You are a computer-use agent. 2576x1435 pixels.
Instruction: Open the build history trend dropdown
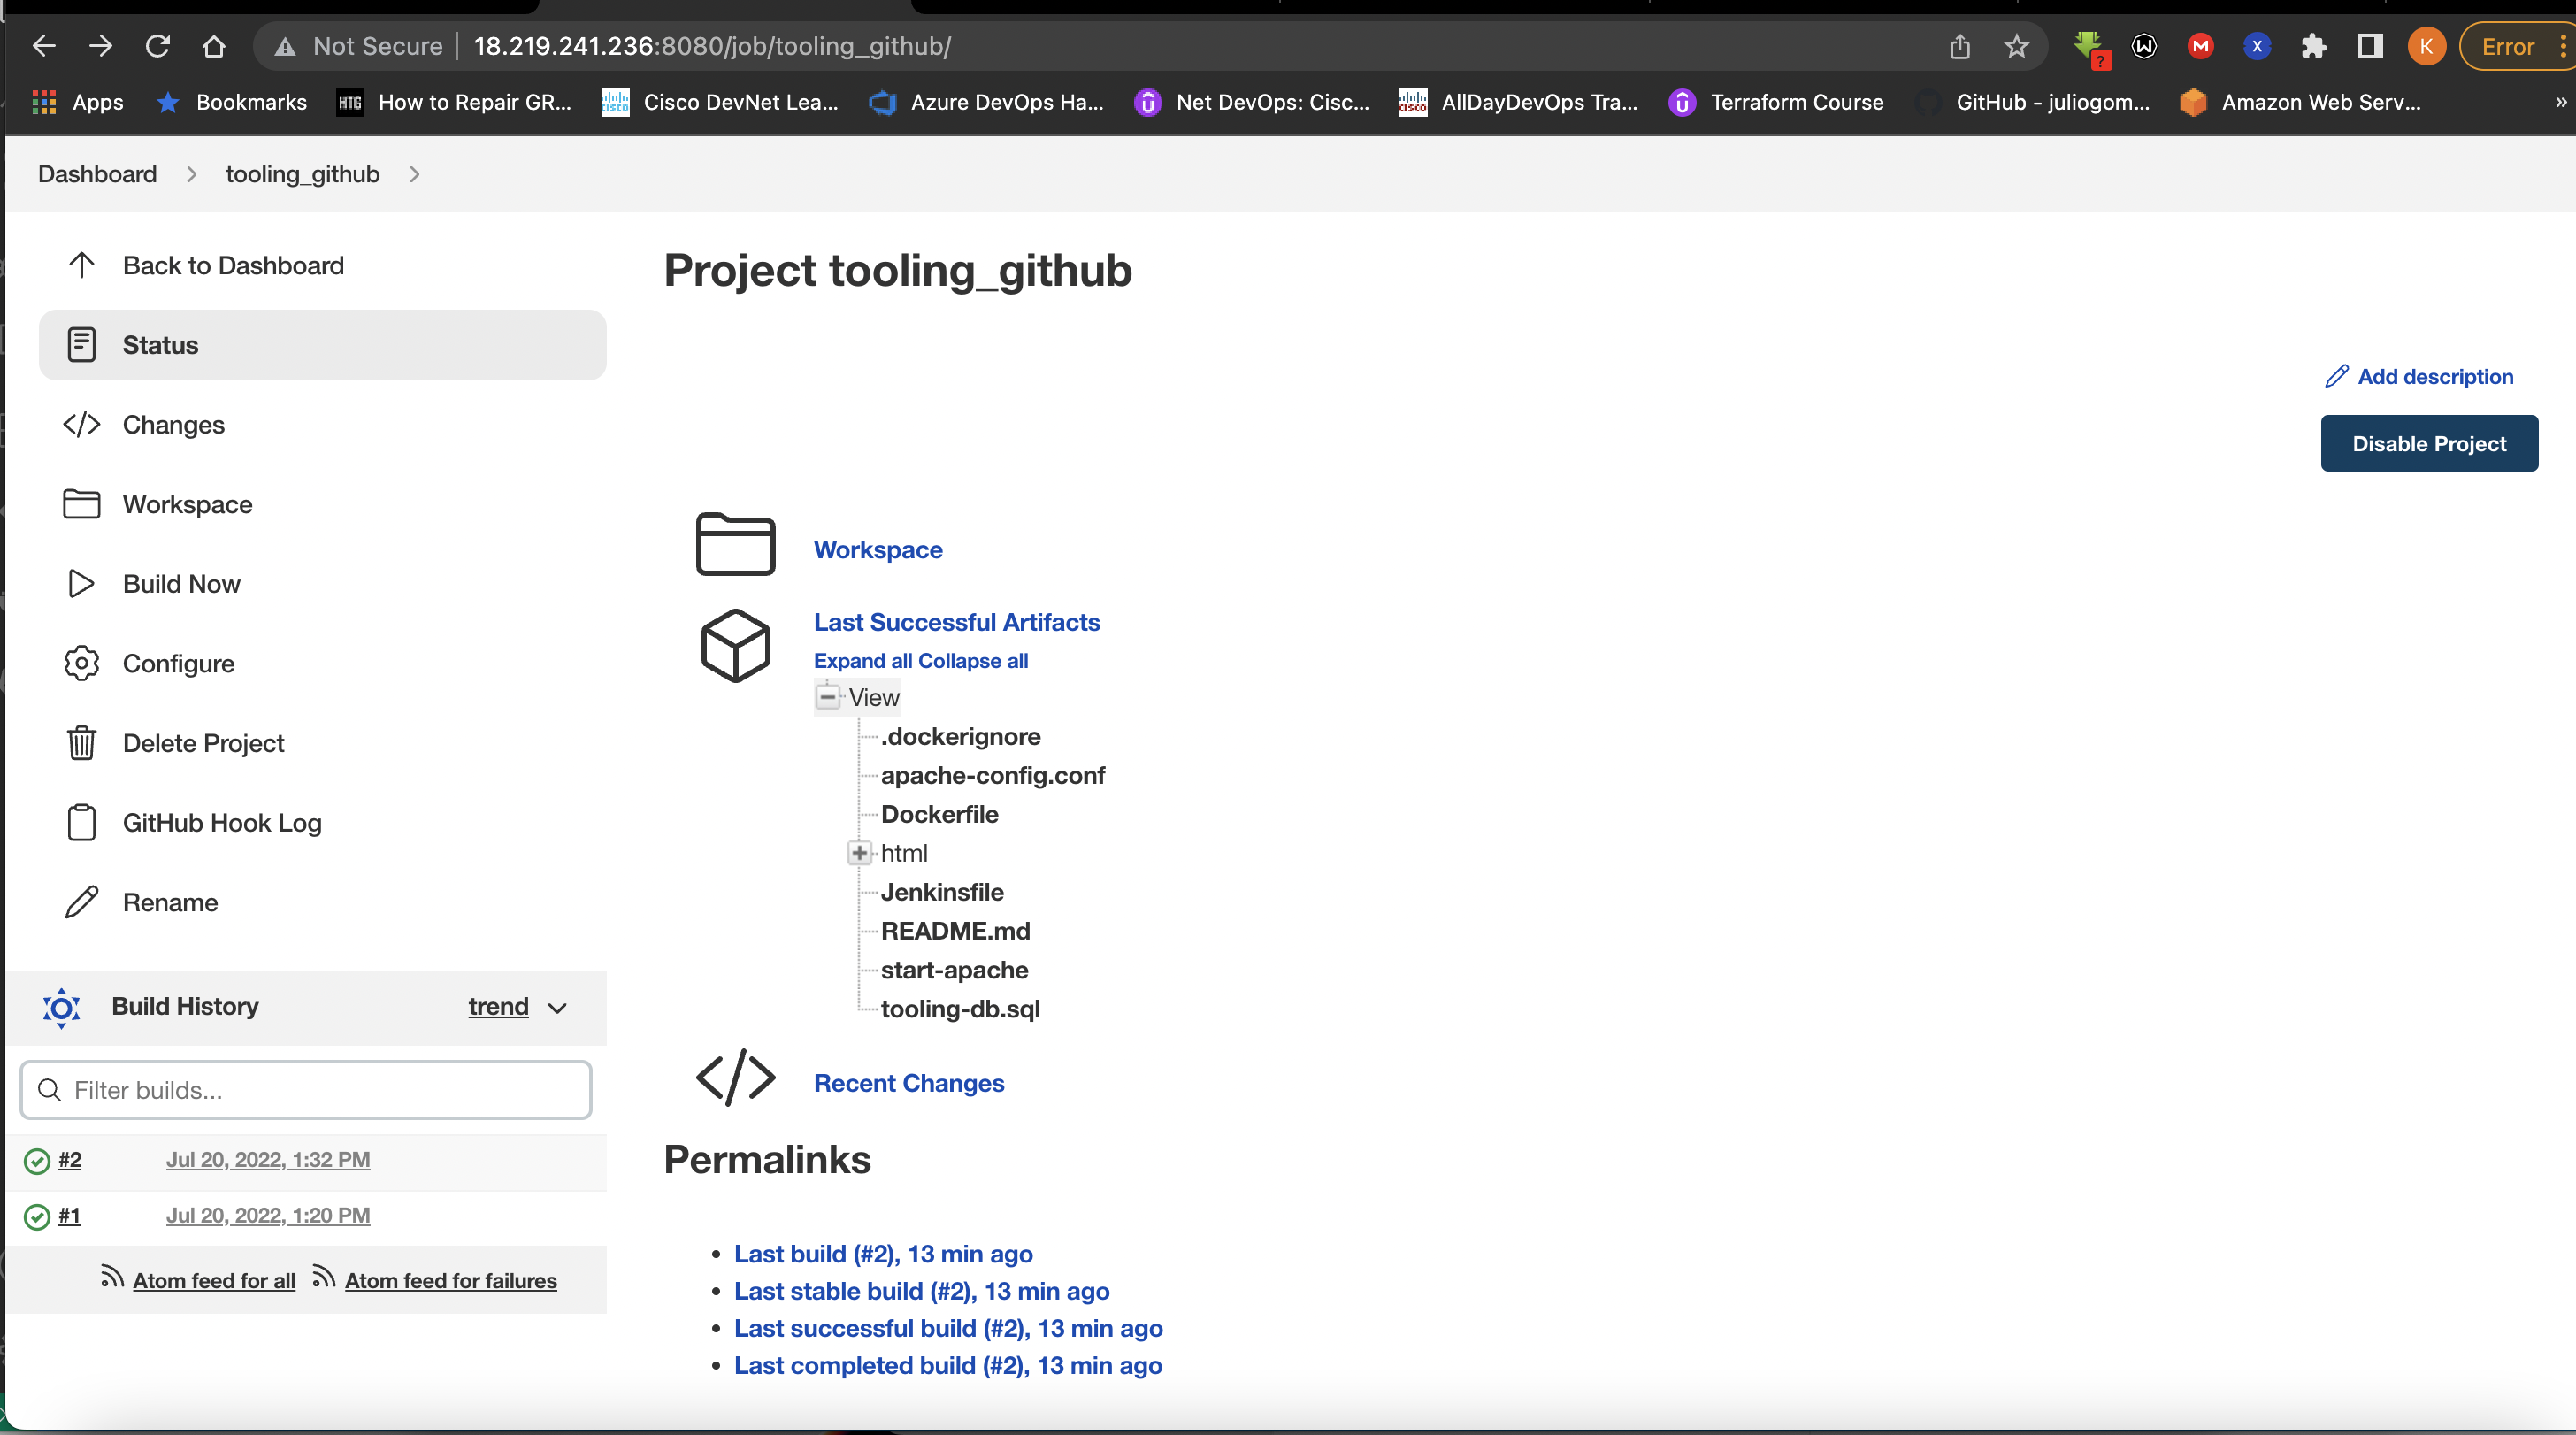516,1007
